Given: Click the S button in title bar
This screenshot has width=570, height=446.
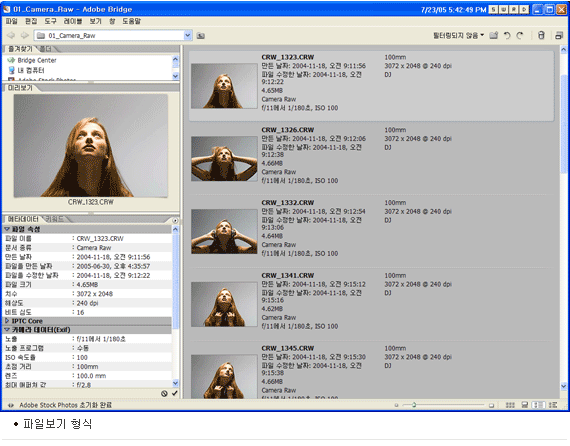Looking at the screenshot, I should point(493,9).
